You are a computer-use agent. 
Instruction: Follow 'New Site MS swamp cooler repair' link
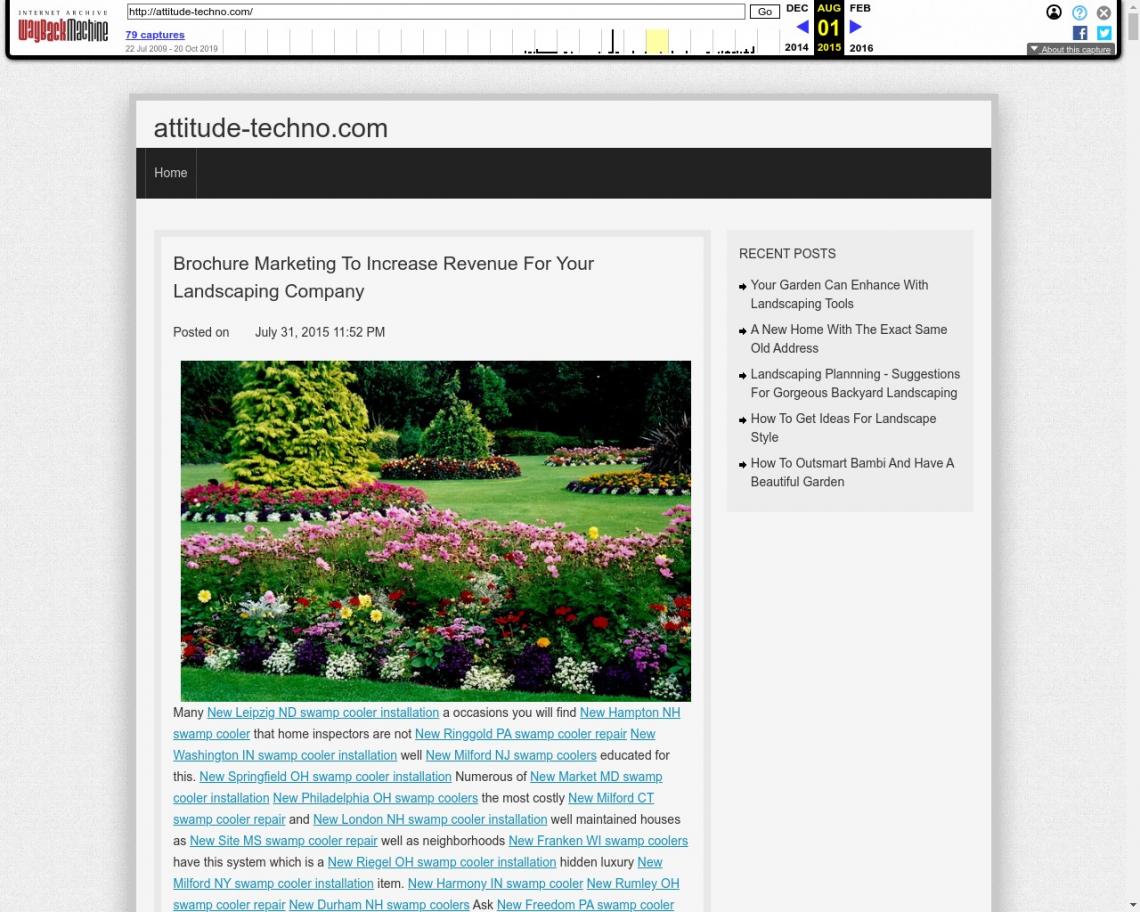284,841
